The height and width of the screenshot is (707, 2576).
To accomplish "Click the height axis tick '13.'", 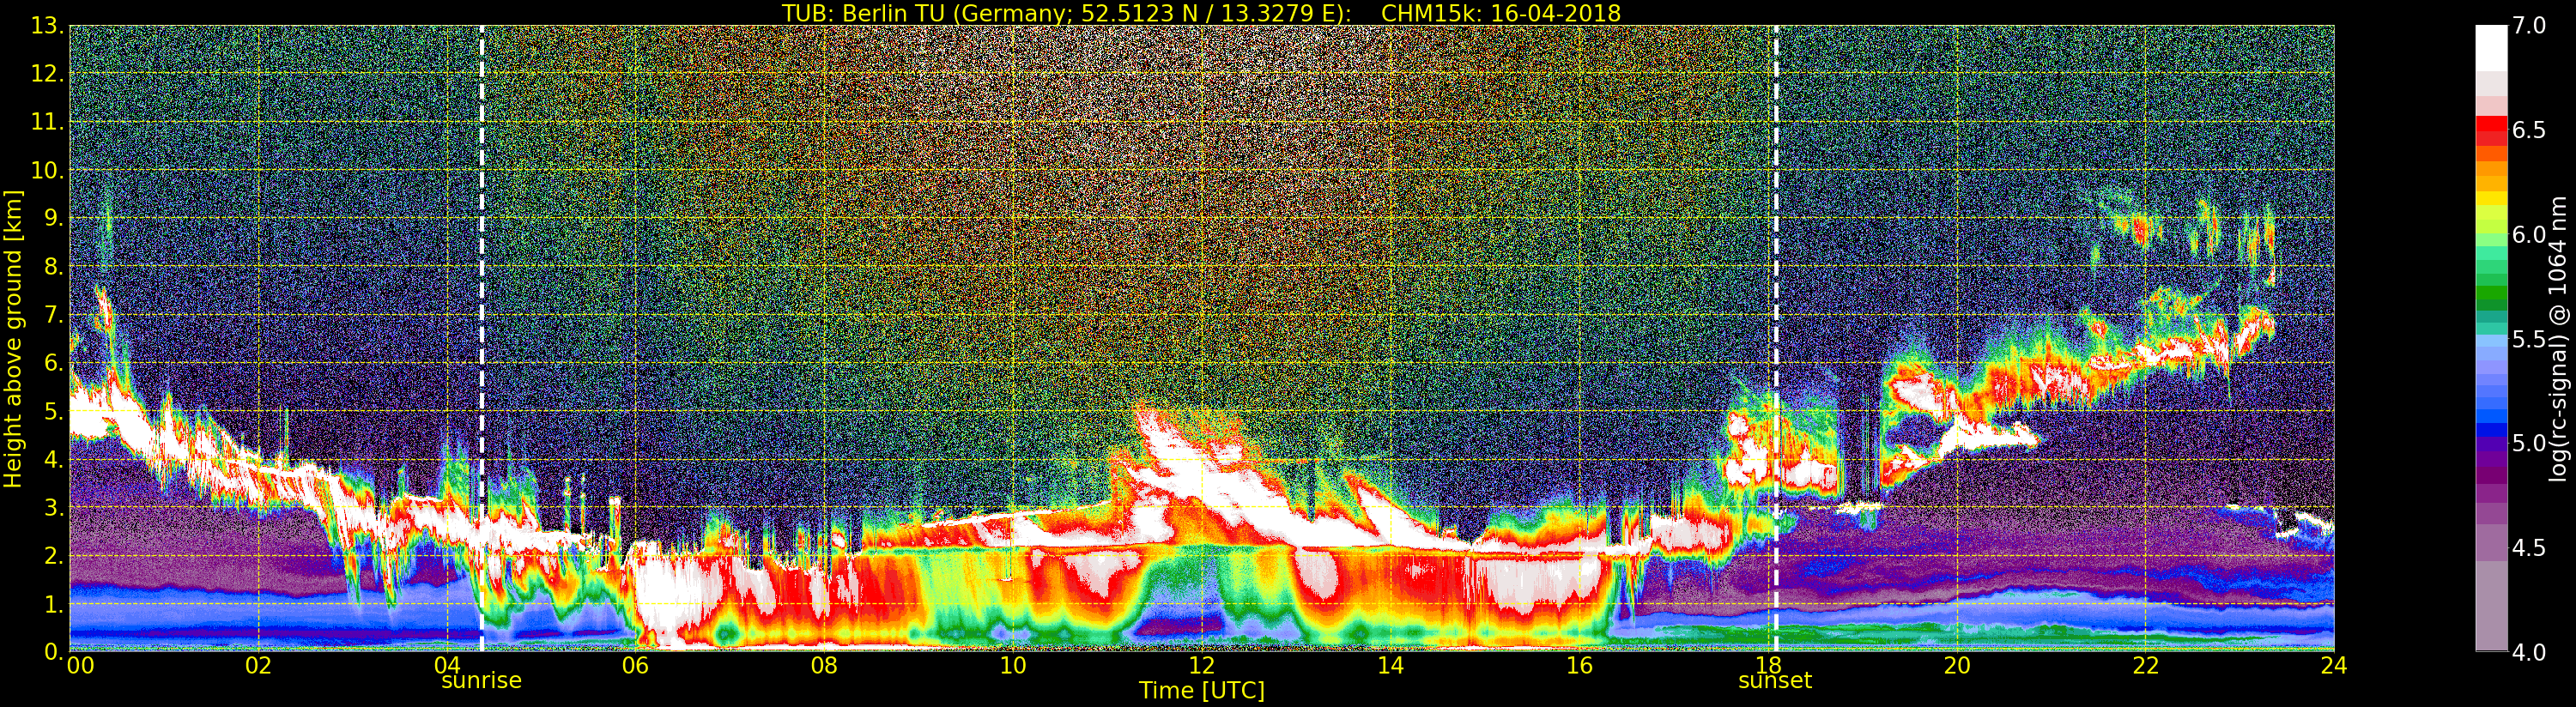I will (x=47, y=25).
